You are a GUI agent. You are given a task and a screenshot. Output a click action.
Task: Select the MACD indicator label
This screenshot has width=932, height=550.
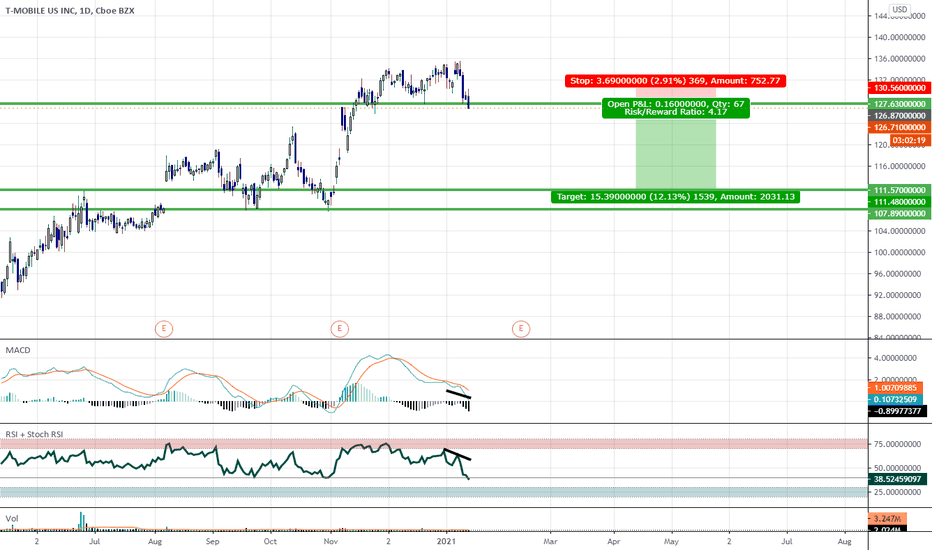18,350
